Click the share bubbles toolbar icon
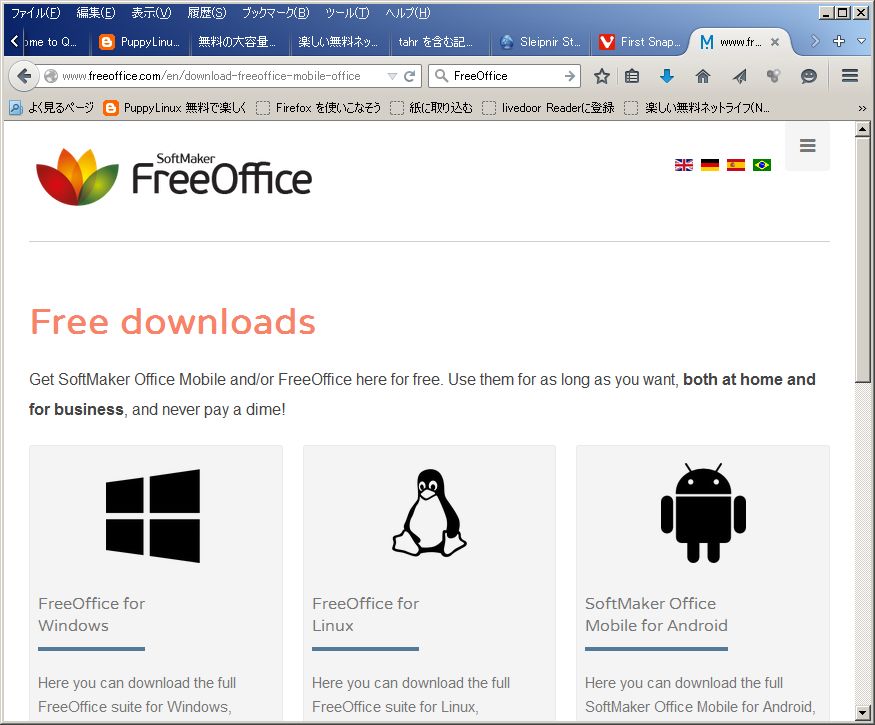Viewport: 875px width, 725px height. 773,76
